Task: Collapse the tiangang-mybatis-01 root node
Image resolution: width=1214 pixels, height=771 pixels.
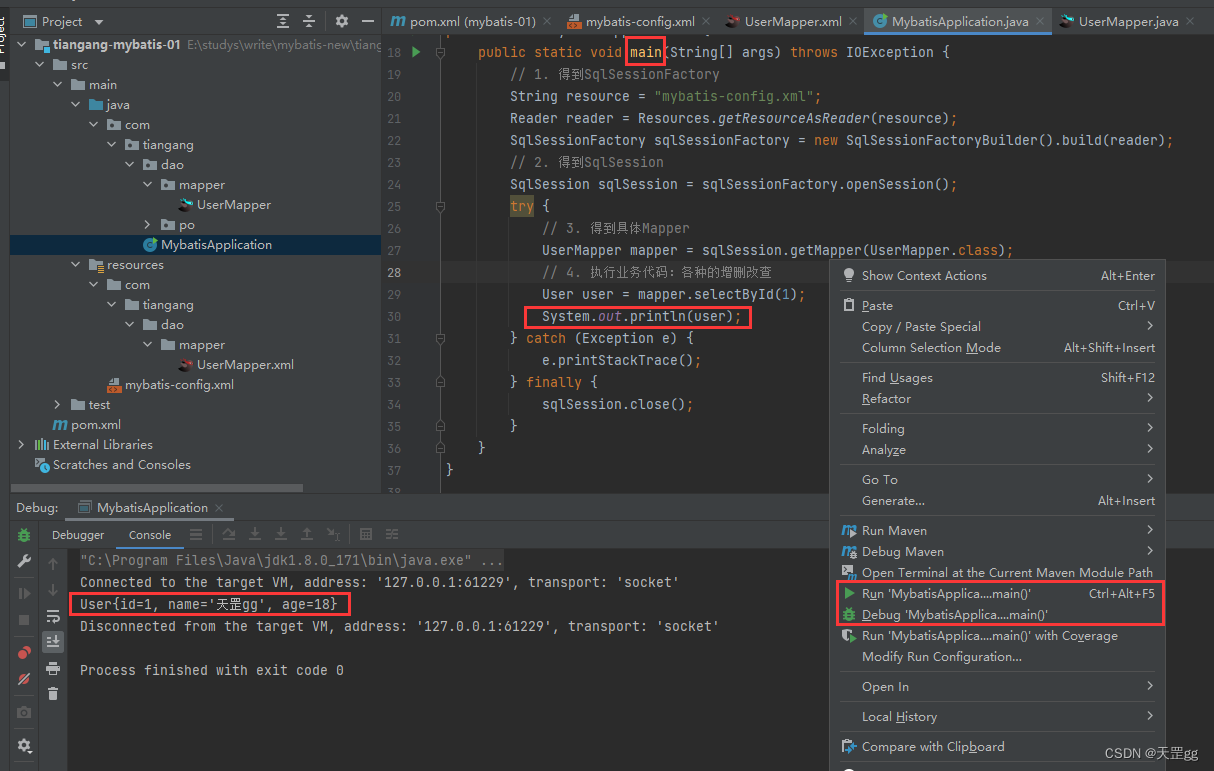Action: coord(21,45)
